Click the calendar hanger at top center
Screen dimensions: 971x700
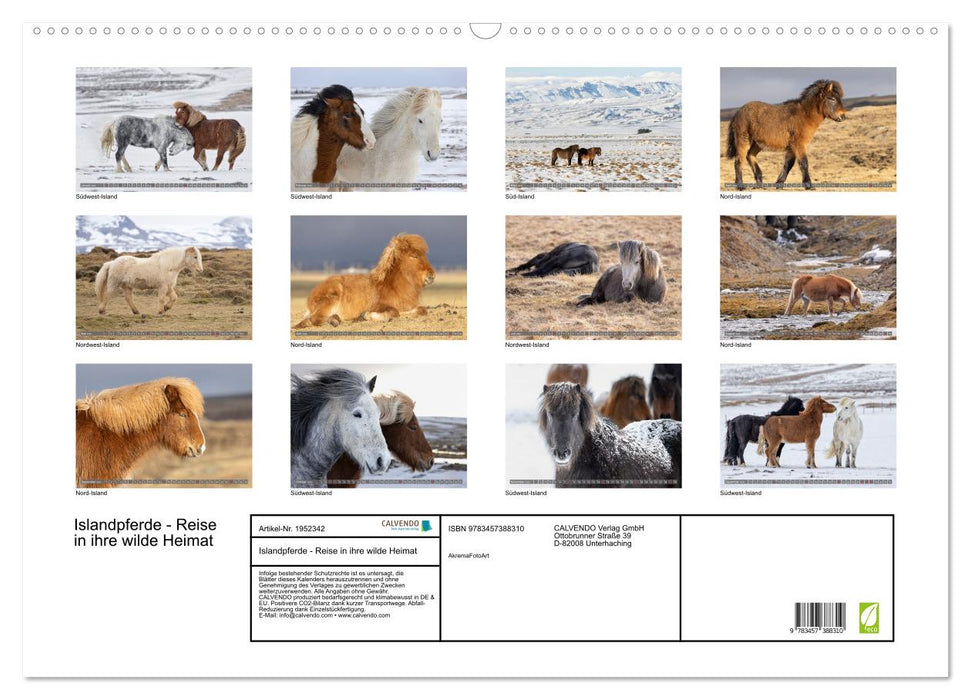click(x=485, y=27)
